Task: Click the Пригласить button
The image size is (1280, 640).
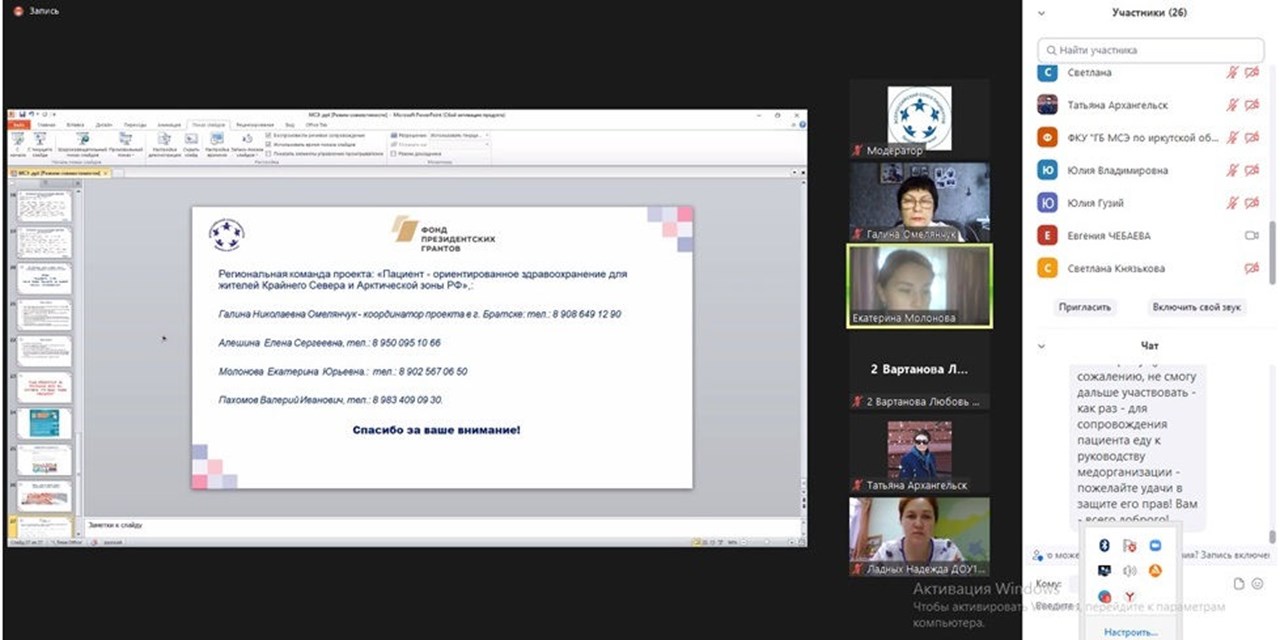Action: pos(1085,307)
